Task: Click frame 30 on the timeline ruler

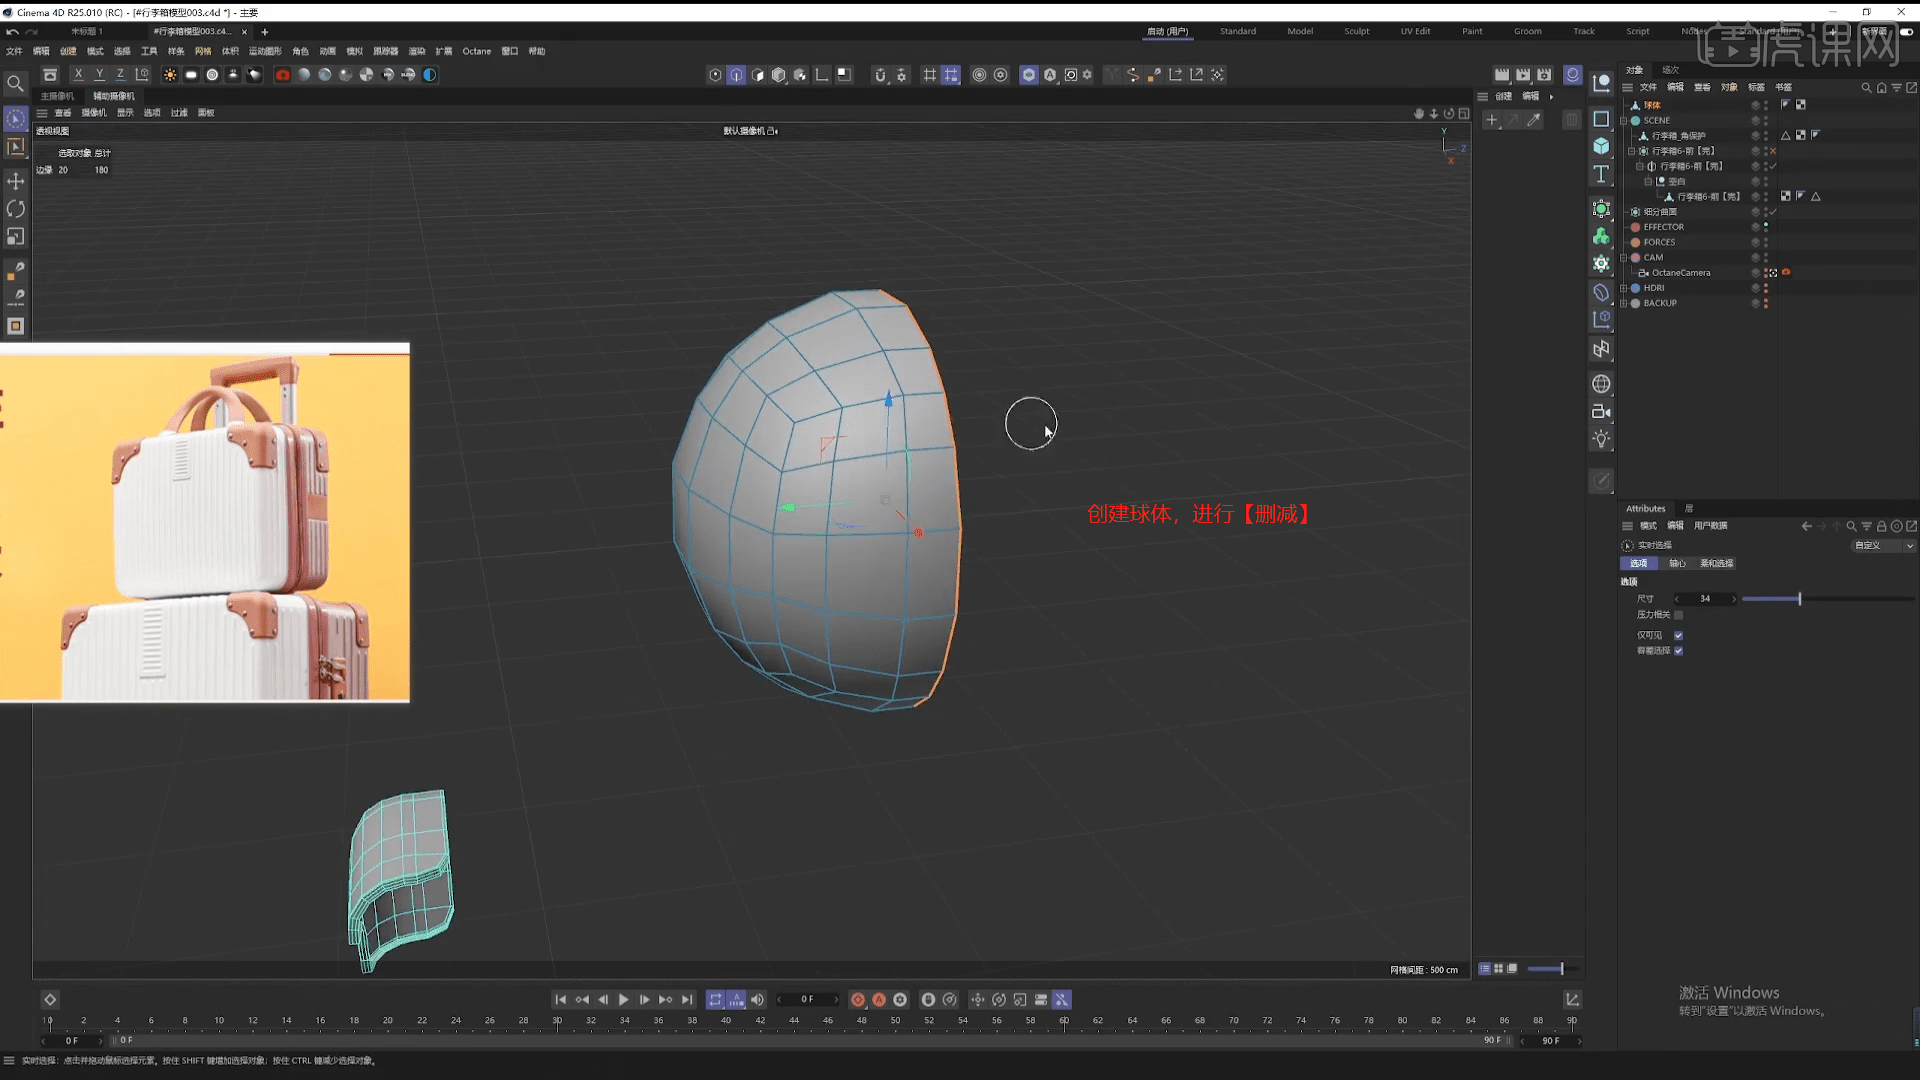Action: [557, 1021]
